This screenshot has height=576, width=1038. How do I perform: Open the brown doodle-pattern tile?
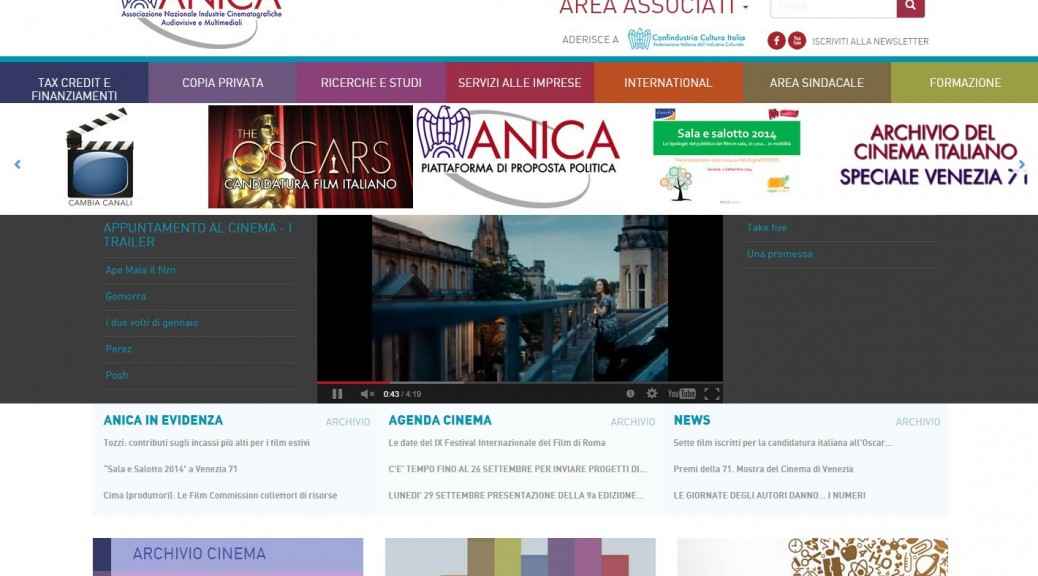pyautogui.click(x=812, y=557)
